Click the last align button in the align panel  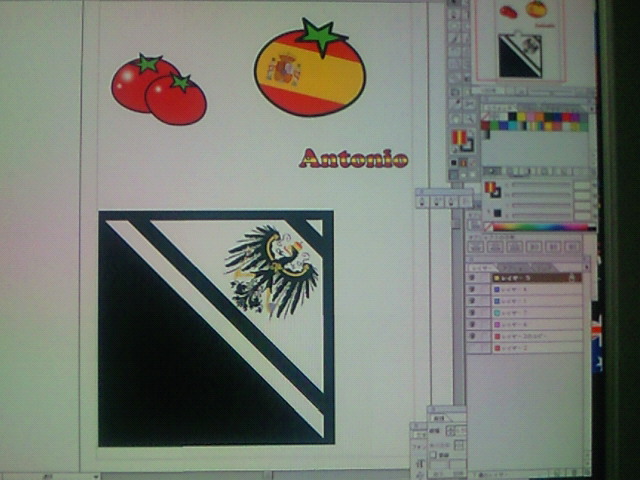point(573,247)
